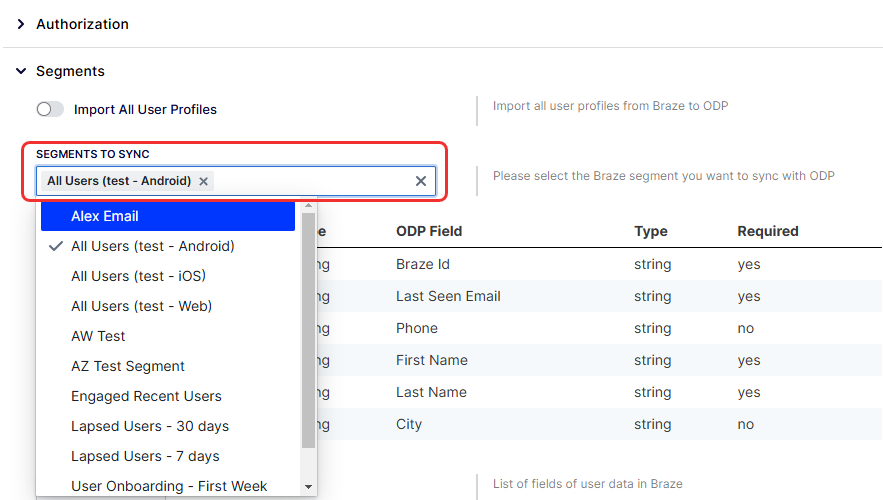Click the dropdown scrollbar down arrow

[x=308, y=487]
